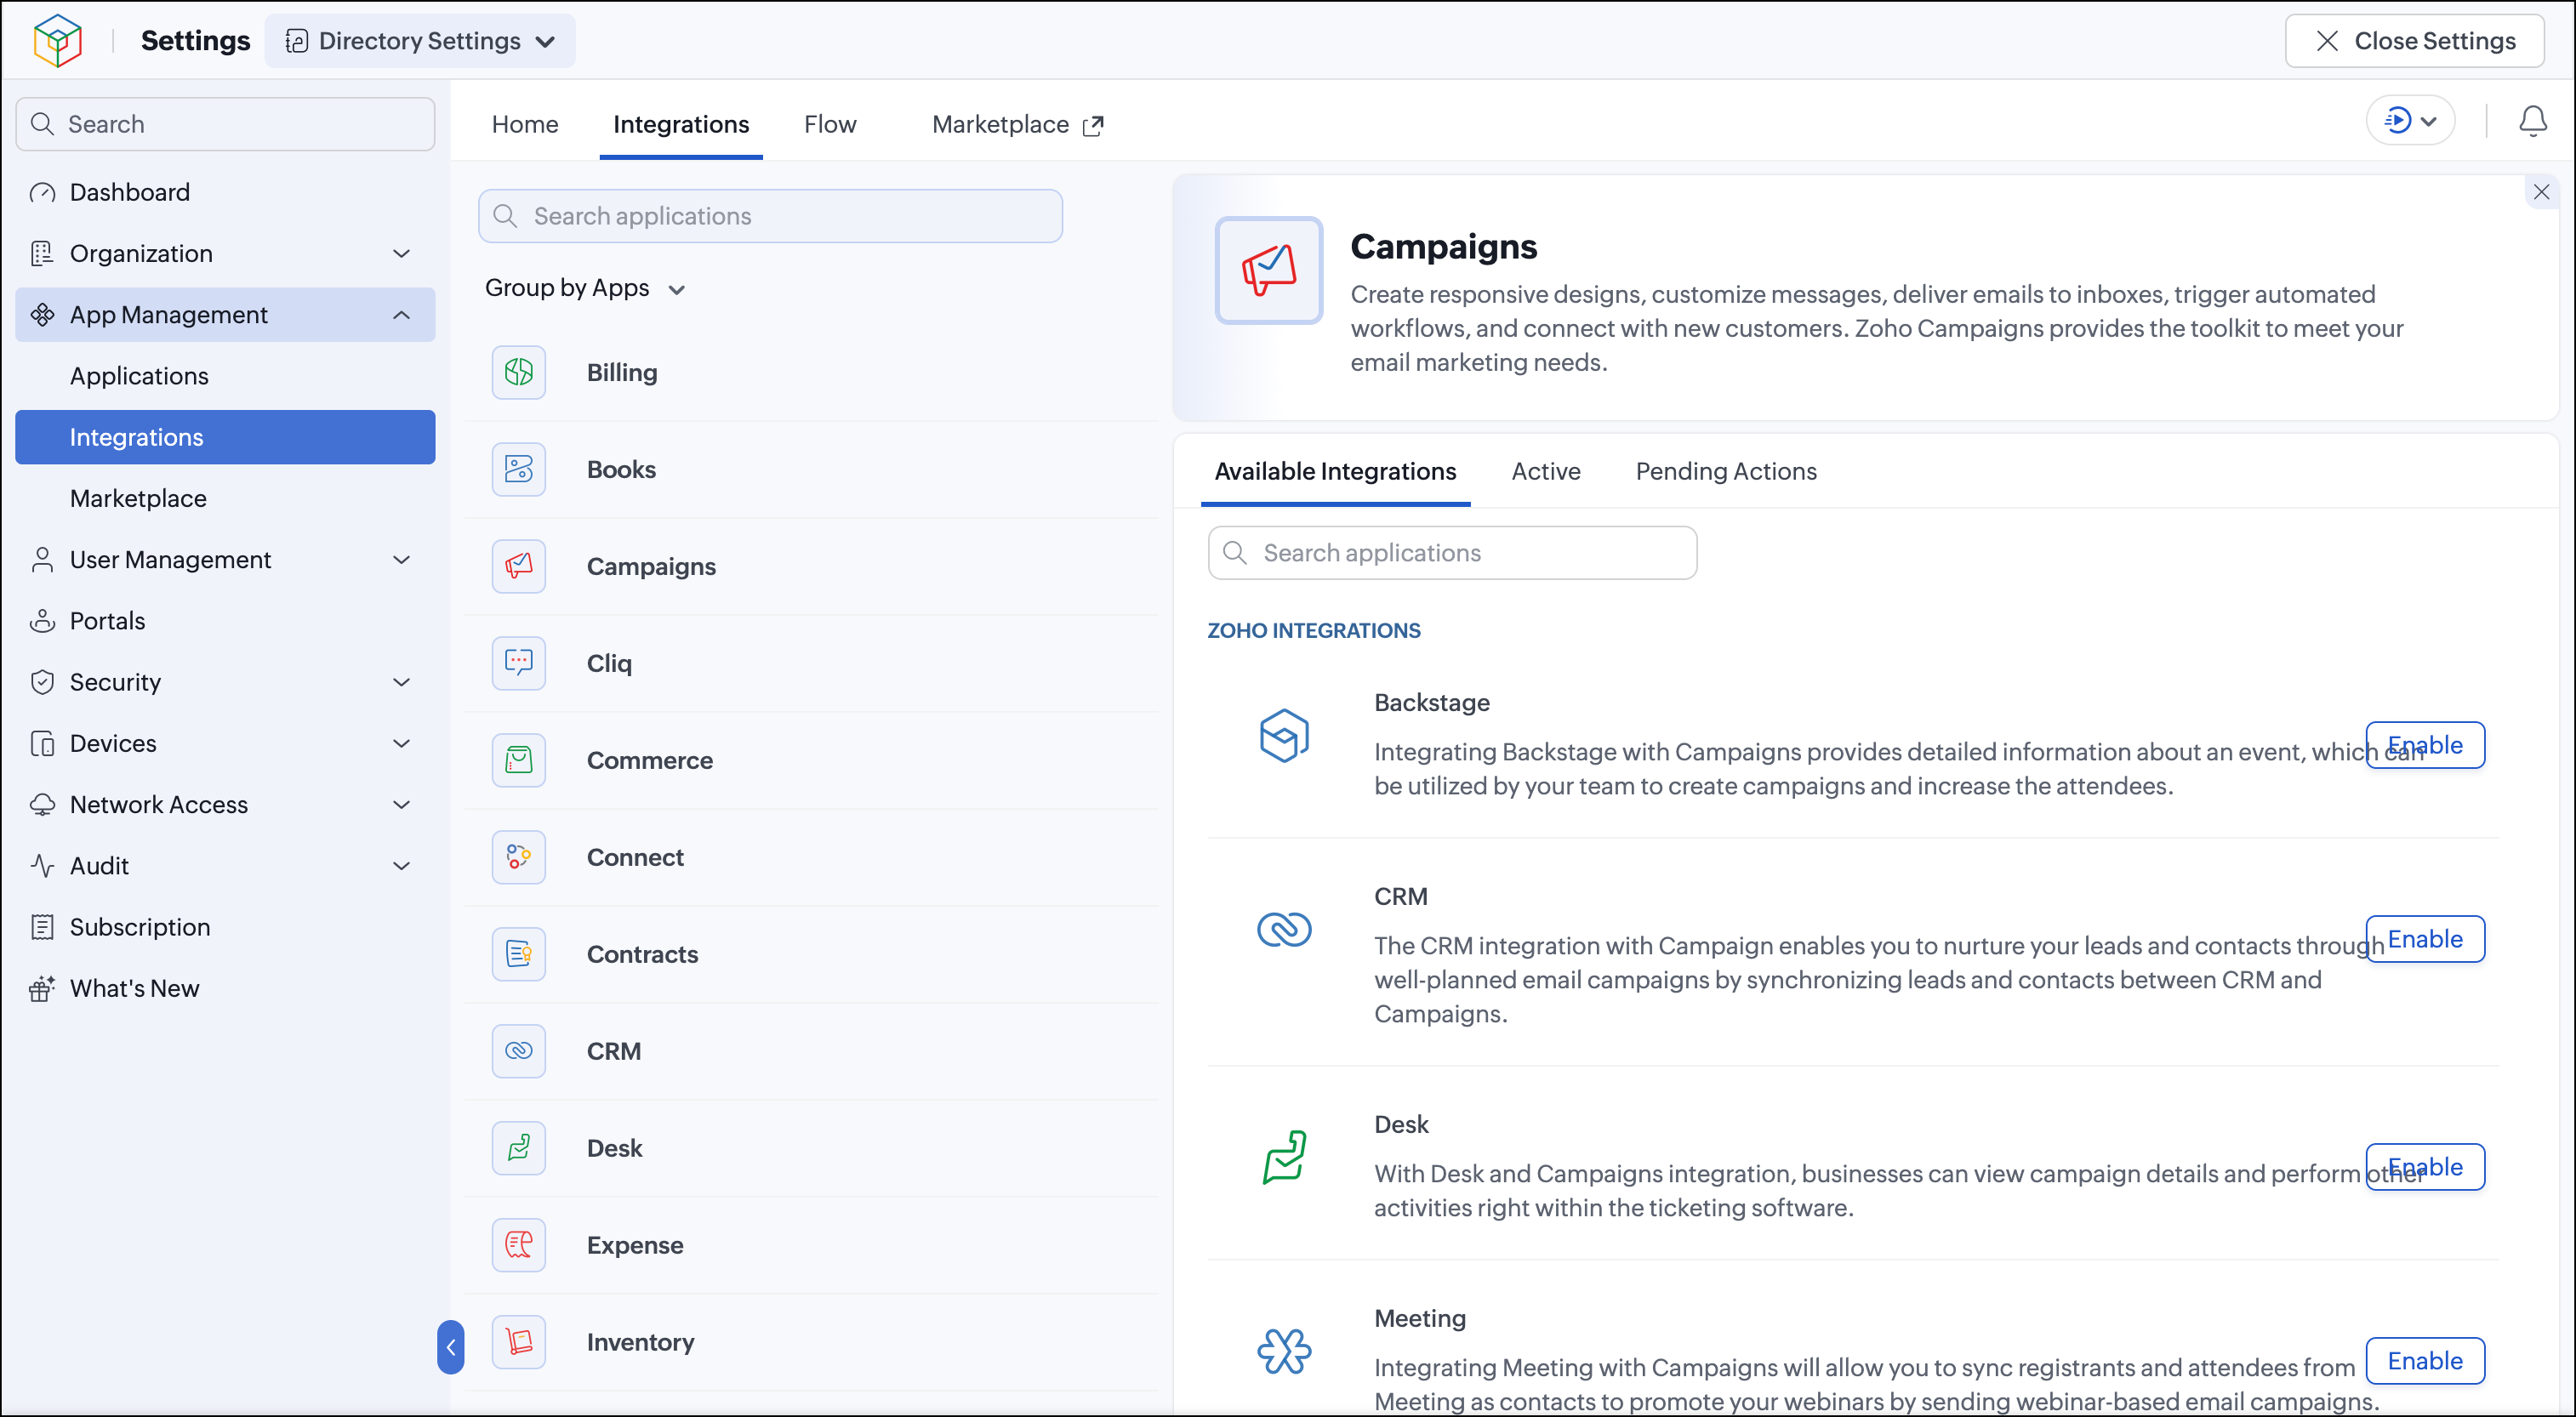Open the Directory Settings dropdown
This screenshot has width=2576, height=1417.
click(x=420, y=41)
